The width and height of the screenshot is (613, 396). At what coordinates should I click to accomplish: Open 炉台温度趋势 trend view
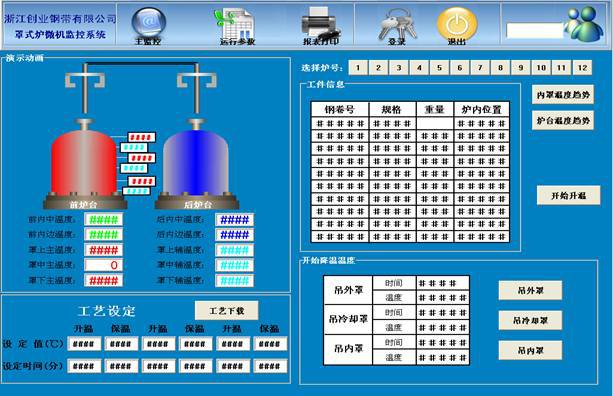[563, 120]
